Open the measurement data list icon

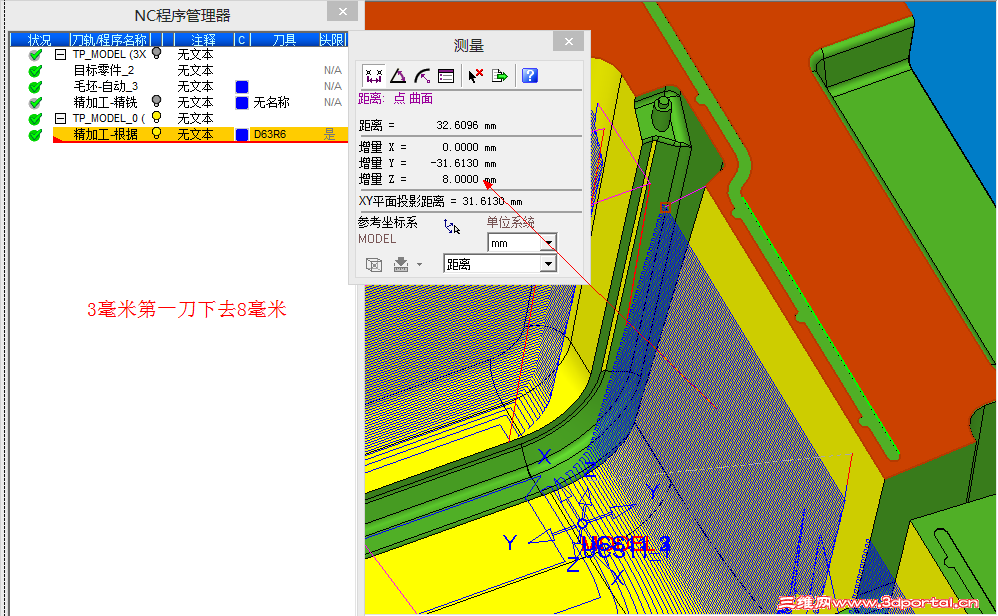point(446,76)
